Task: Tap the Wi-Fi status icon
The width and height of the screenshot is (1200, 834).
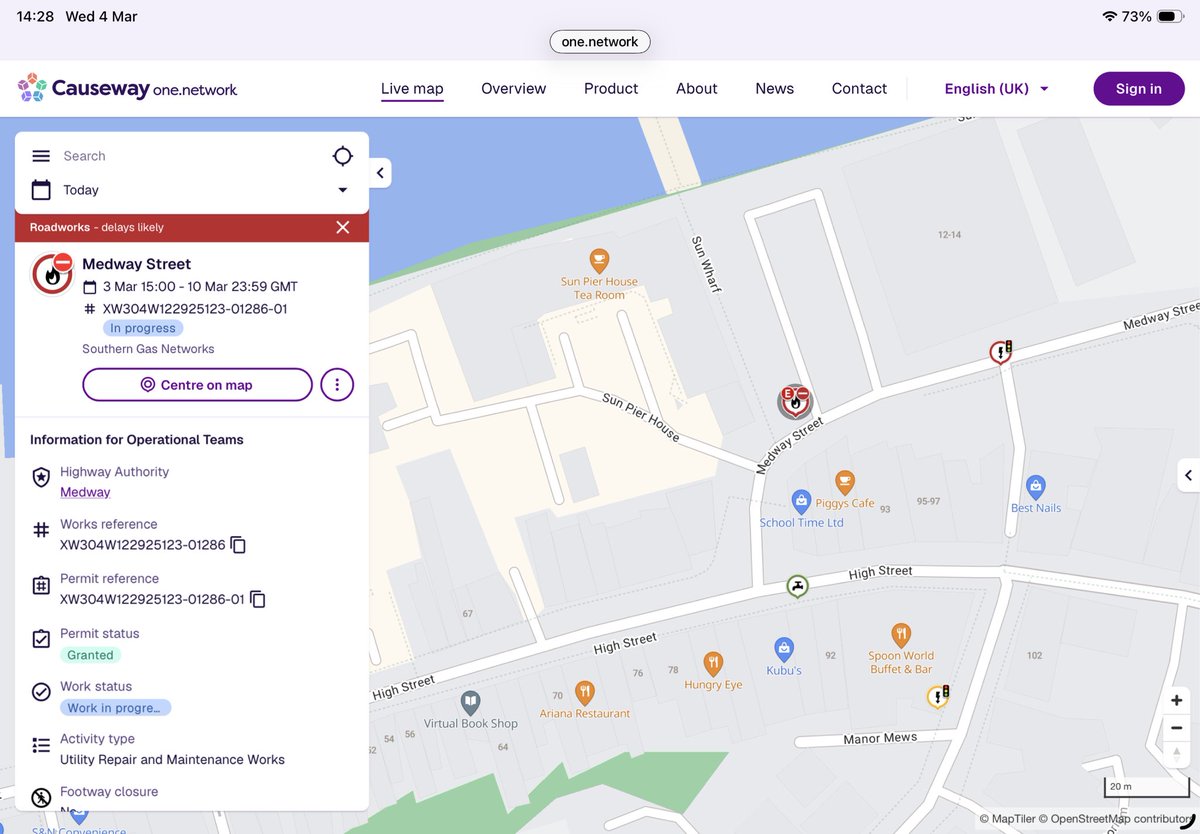Action: pyautogui.click(x=1109, y=16)
